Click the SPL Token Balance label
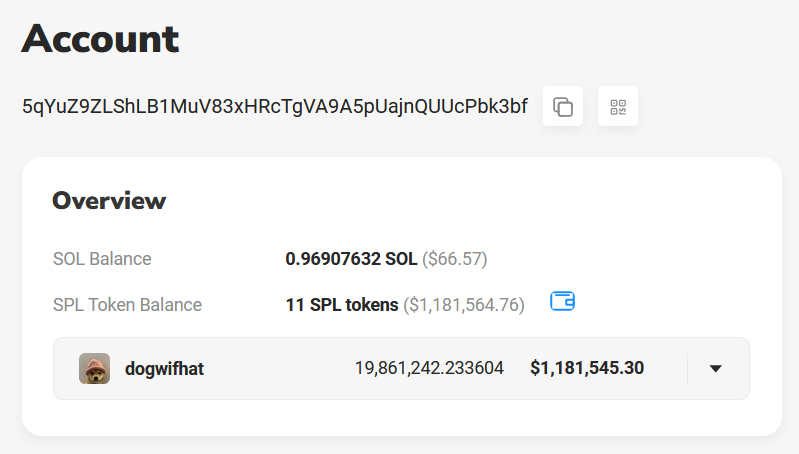Screen dimensions: 799x454 coord(127,305)
